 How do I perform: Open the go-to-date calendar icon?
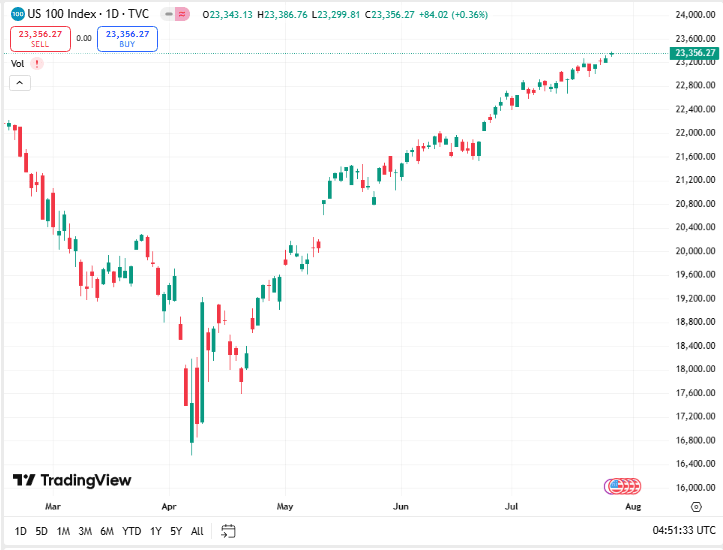pos(228,531)
